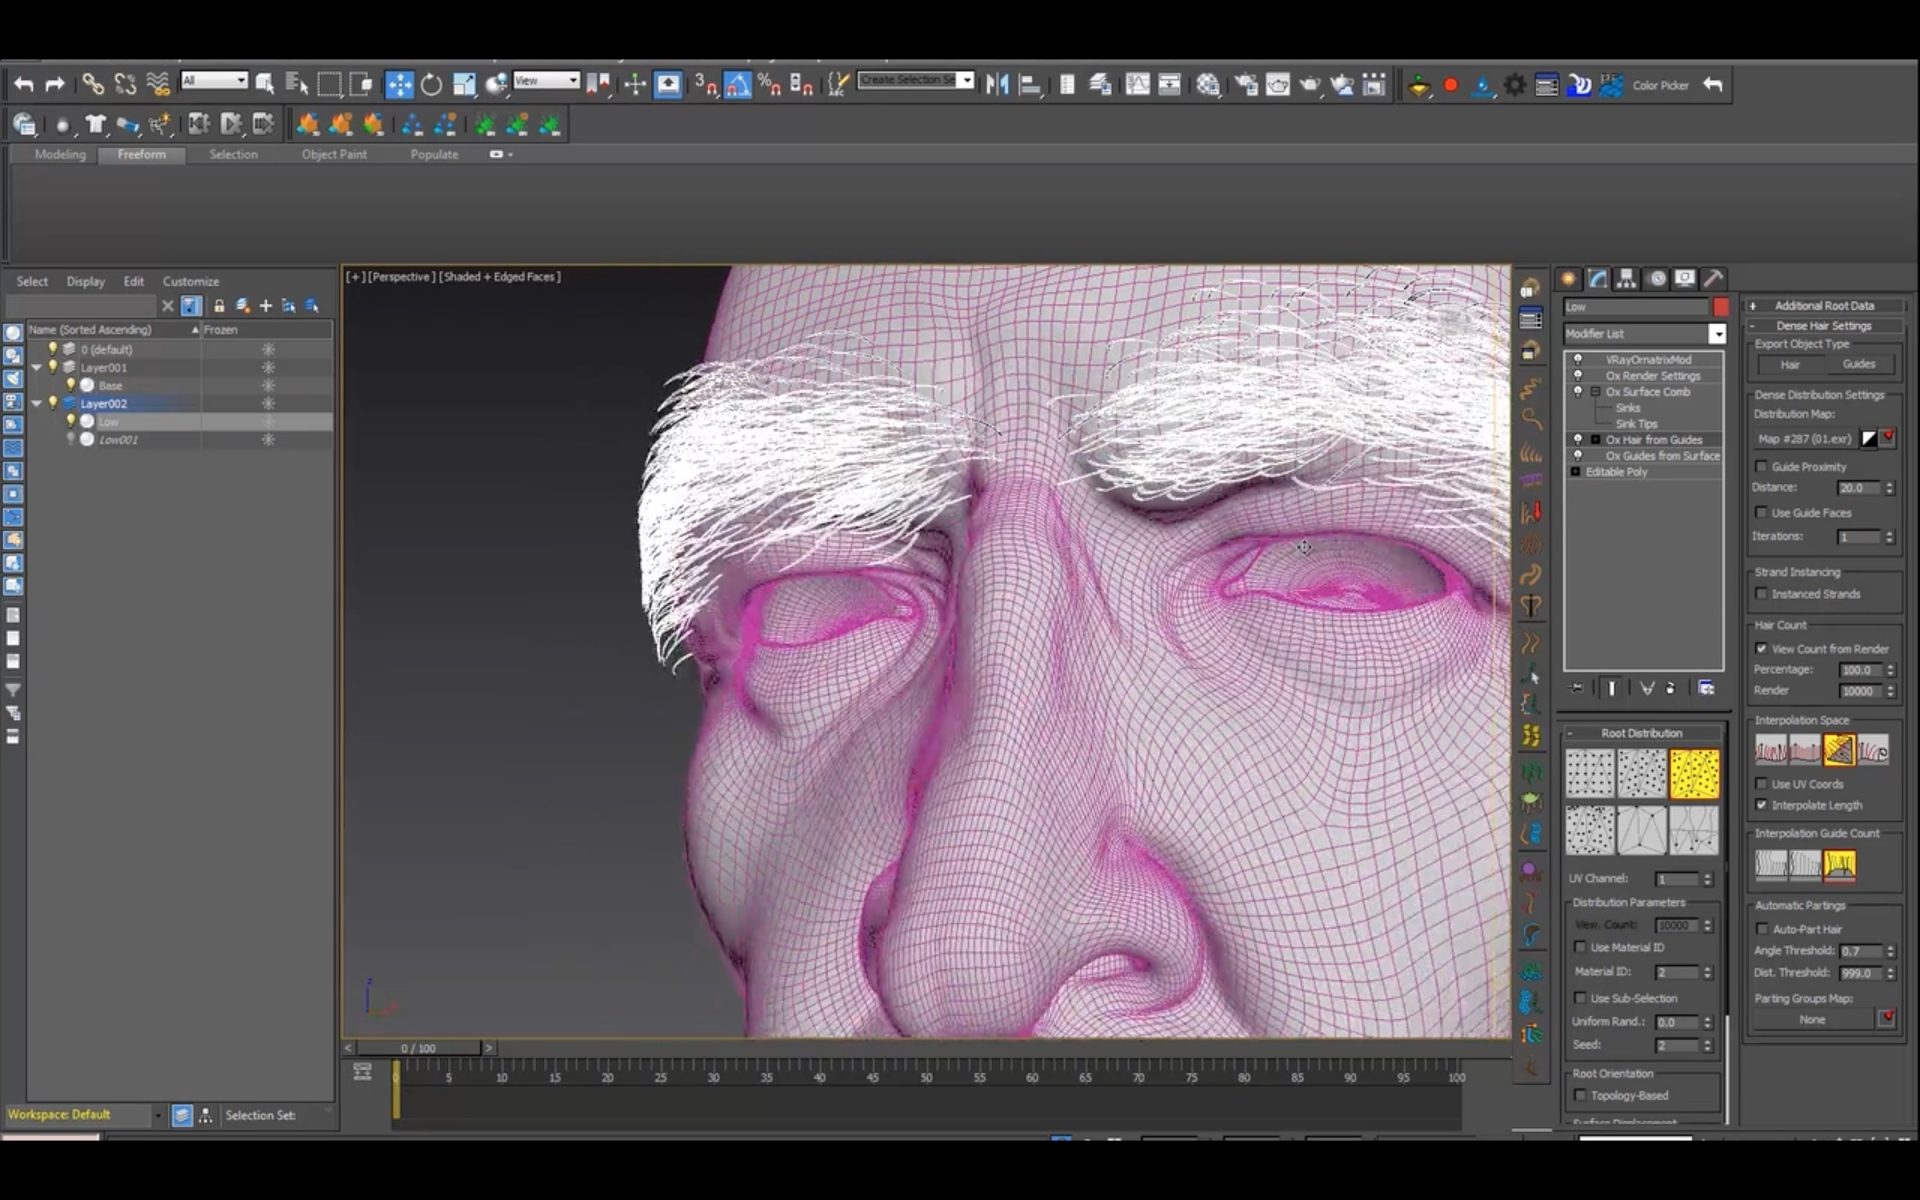Select the Link tool icon
The image size is (1920, 1200).
click(x=93, y=85)
